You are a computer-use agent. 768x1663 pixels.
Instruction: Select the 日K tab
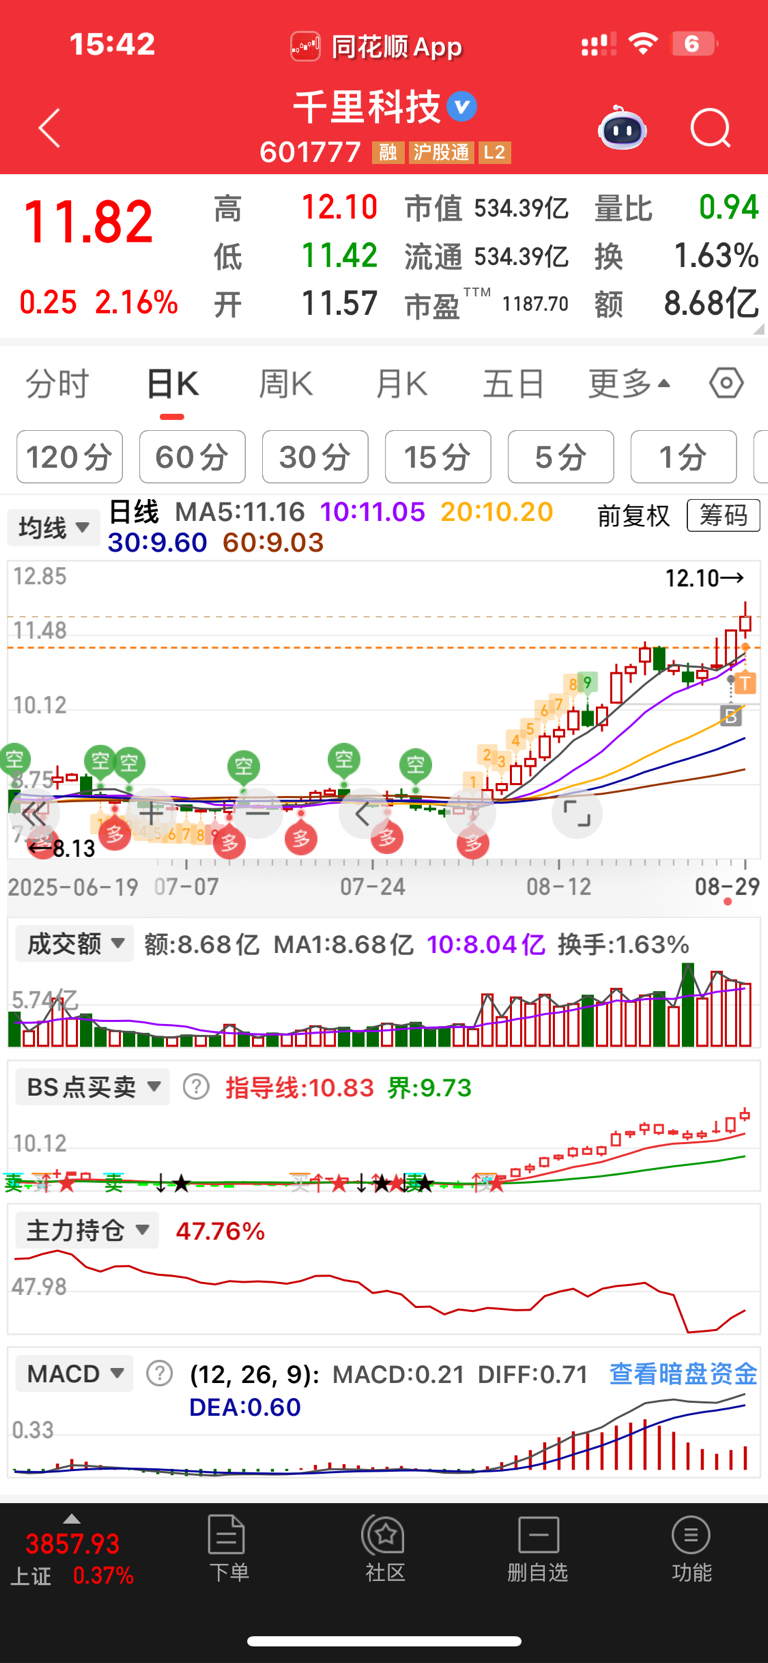coord(172,383)
